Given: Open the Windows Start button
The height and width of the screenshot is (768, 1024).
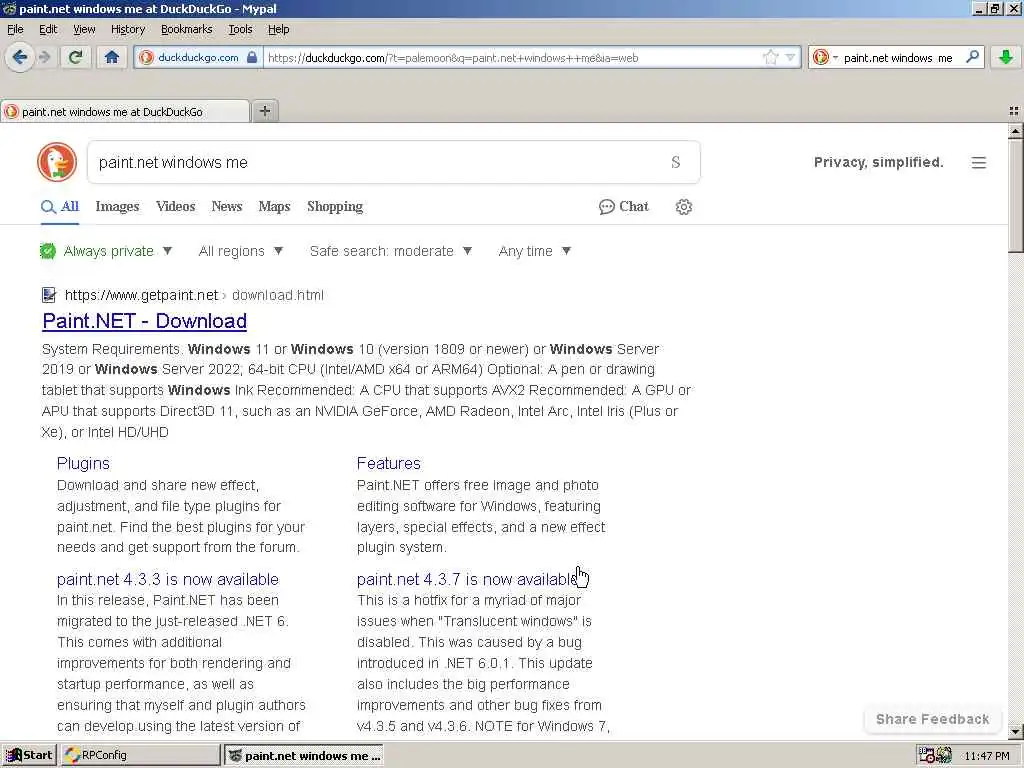Looking at the screenshot, I should click(x=29, y=755).
